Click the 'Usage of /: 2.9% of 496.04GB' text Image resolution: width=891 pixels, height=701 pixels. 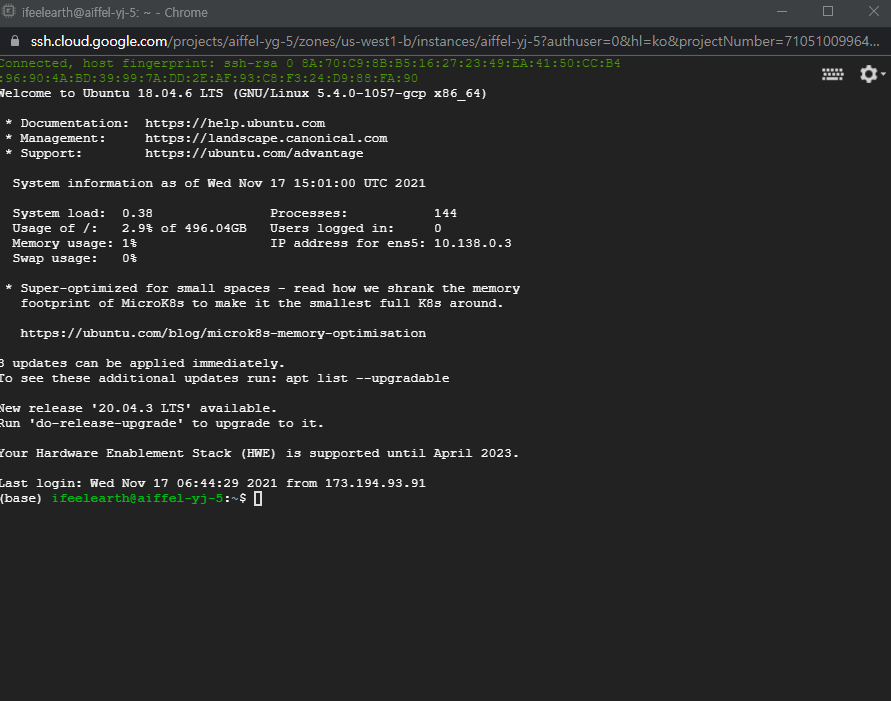130,228
